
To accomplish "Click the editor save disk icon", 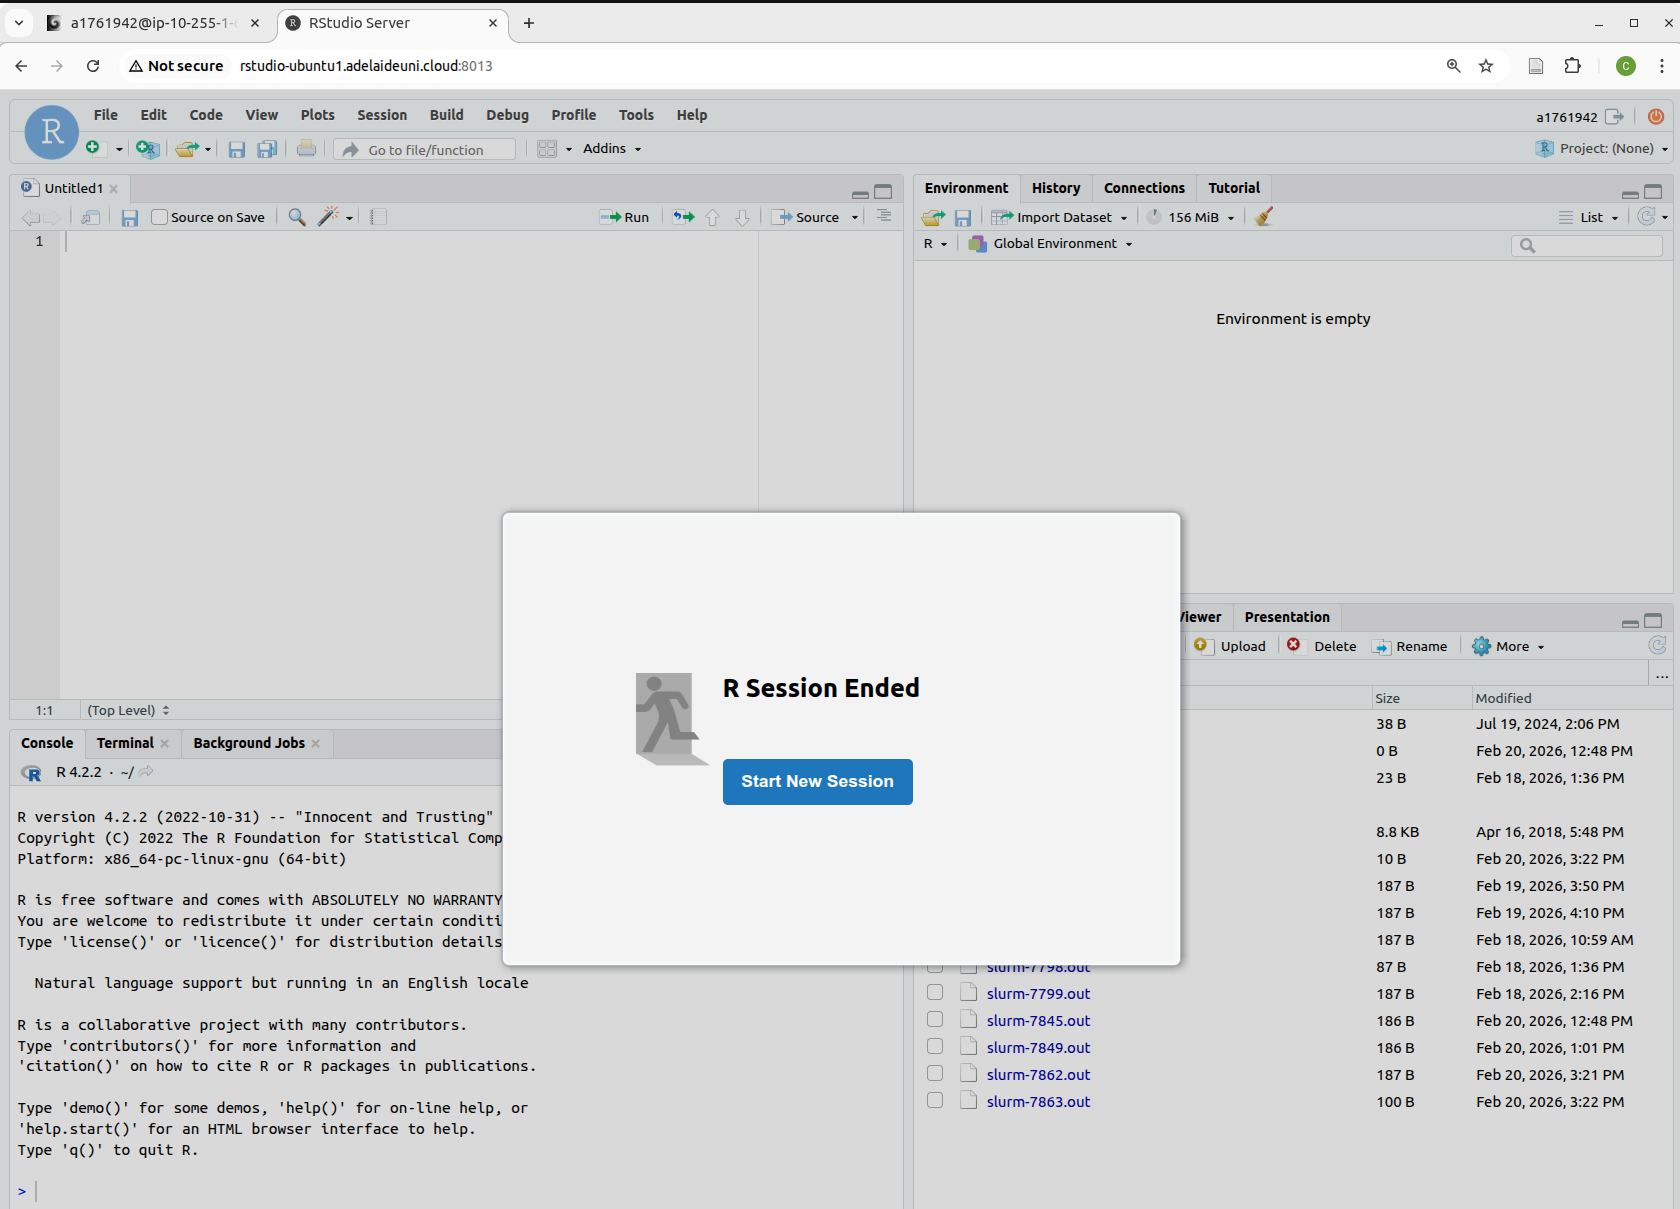I will [130, 217].
